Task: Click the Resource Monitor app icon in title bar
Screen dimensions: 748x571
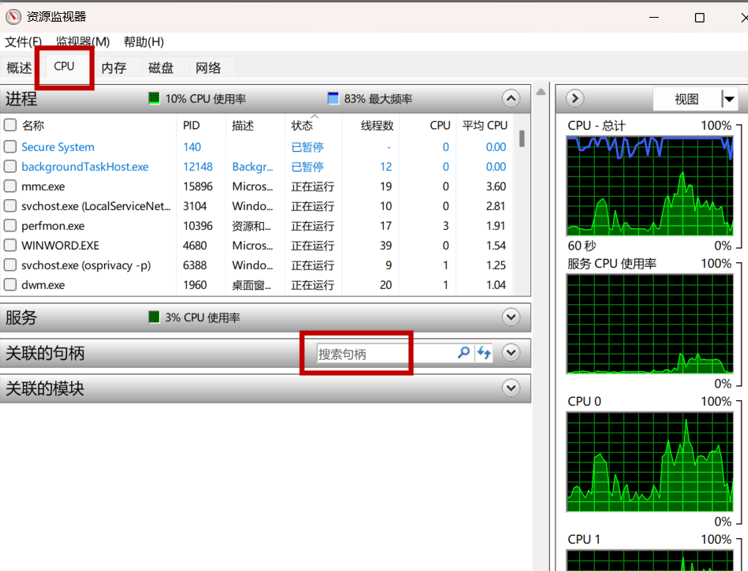Action: tap(13, 17)
